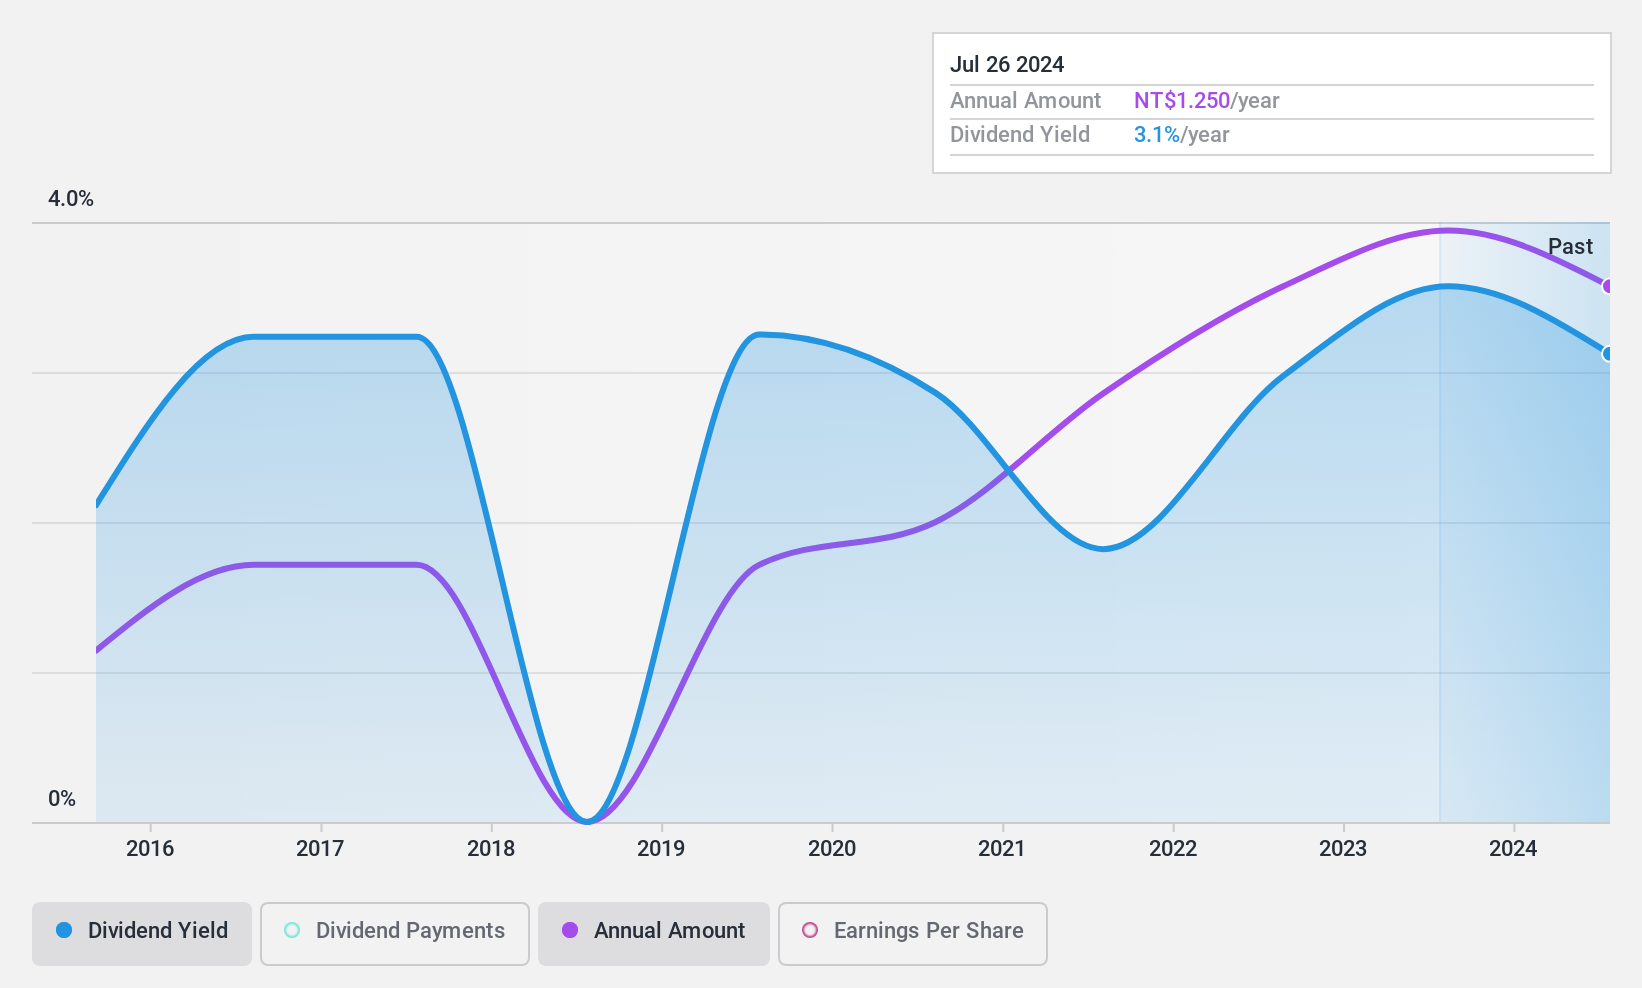Image resolution: width=1642 pixels, height=988 pixels.
Task: Click the Past region label
Action: (1570, 247)
